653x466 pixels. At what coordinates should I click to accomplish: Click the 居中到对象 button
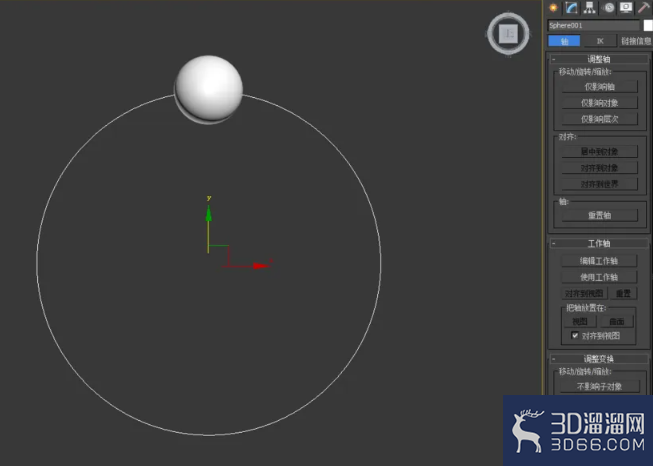tap(600, 152)
